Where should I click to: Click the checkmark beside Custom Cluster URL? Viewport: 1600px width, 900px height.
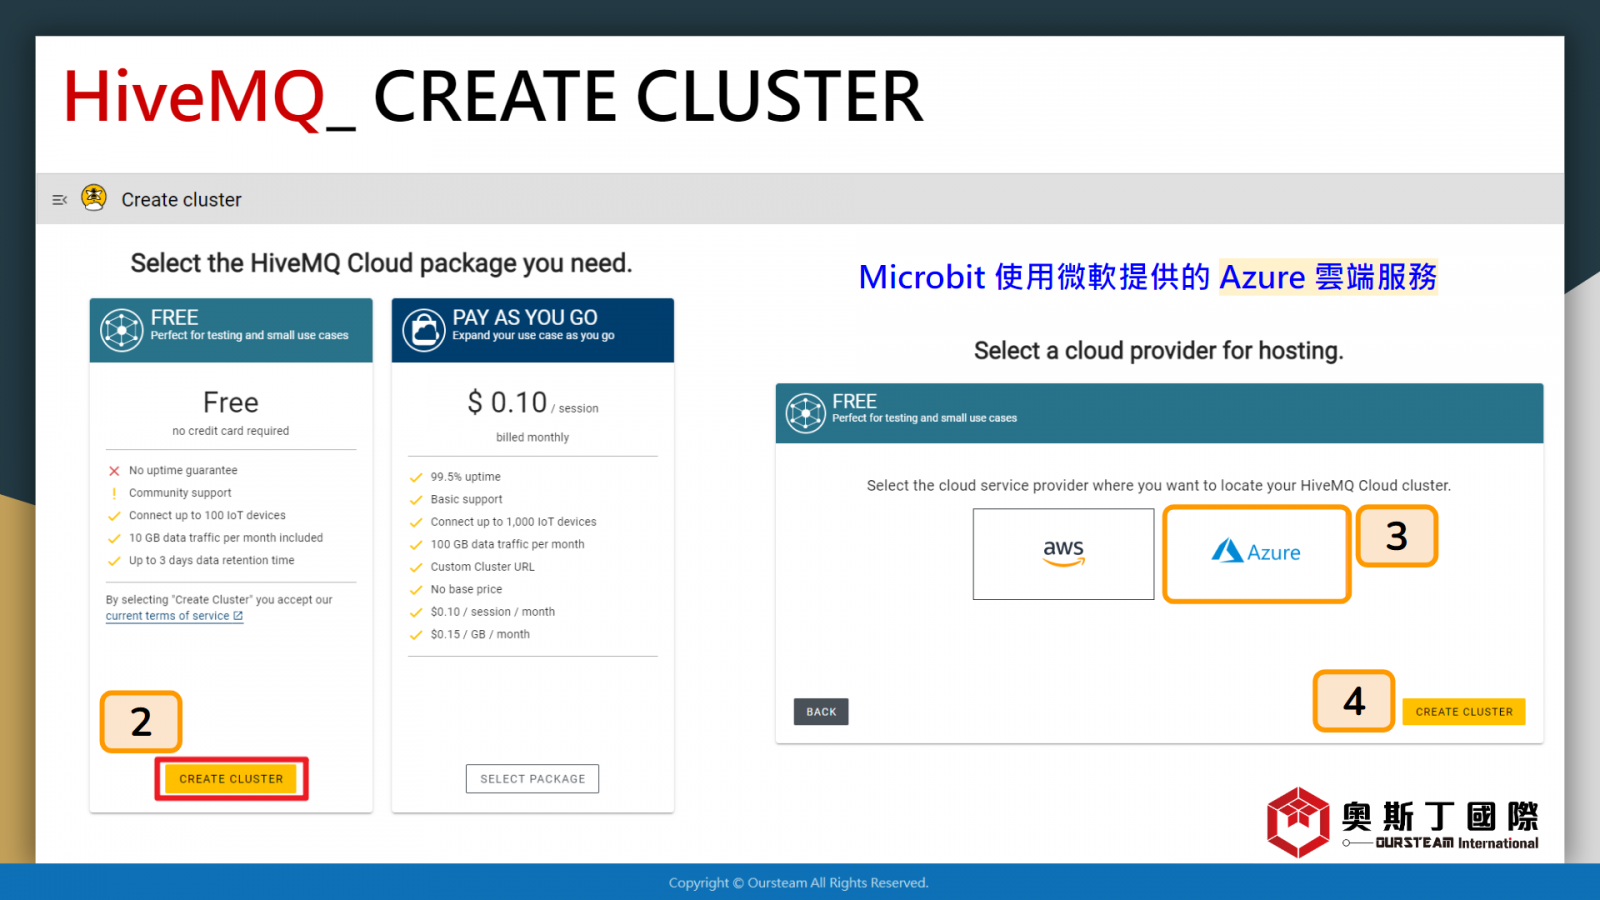click(416, 567)
